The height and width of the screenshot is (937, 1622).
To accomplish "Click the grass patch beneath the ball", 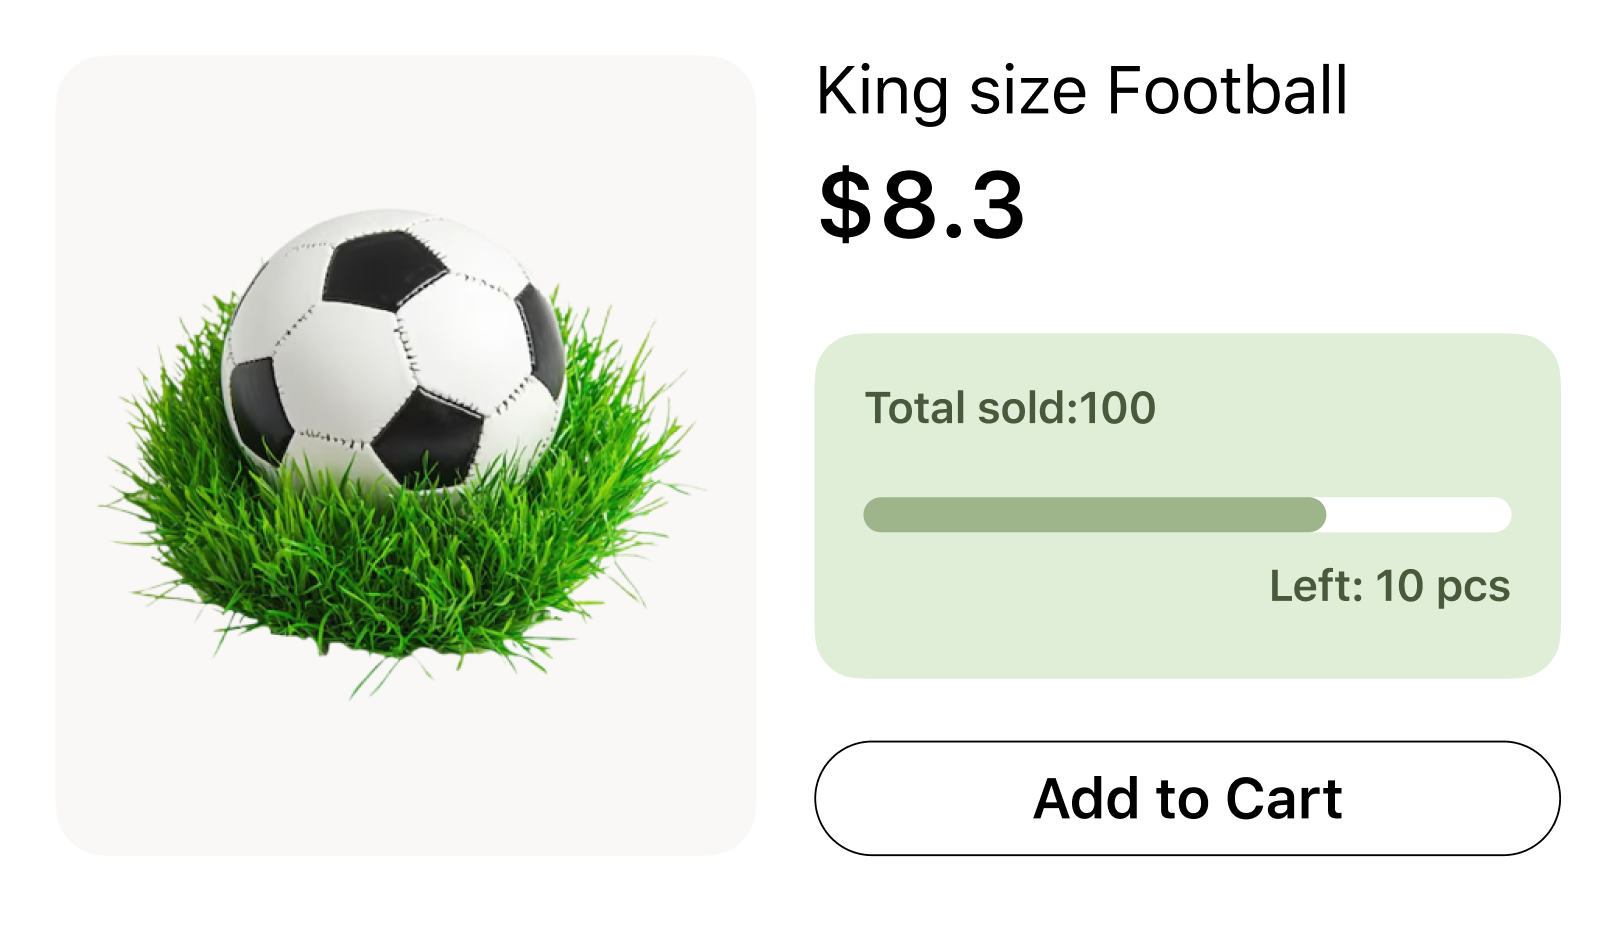I will (400, 570).
